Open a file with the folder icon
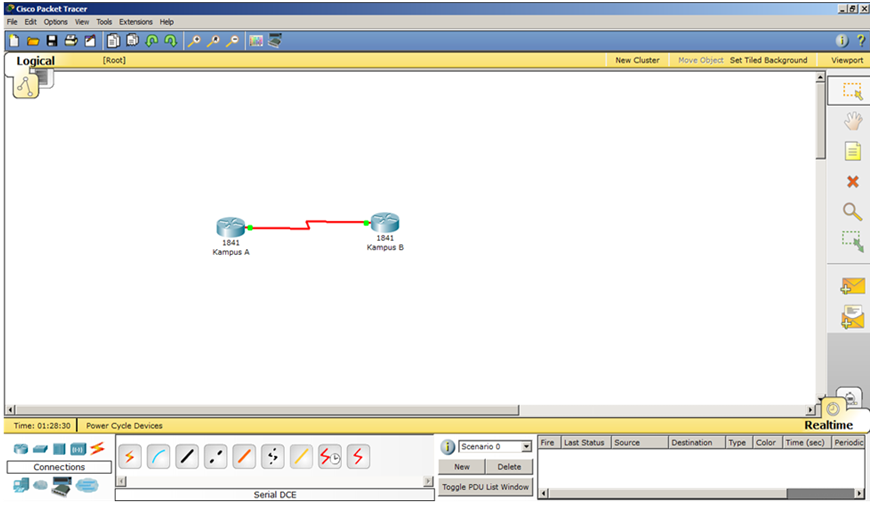This screenshot has width=872, height=505. pyautogui.click(x=33, y=41)
